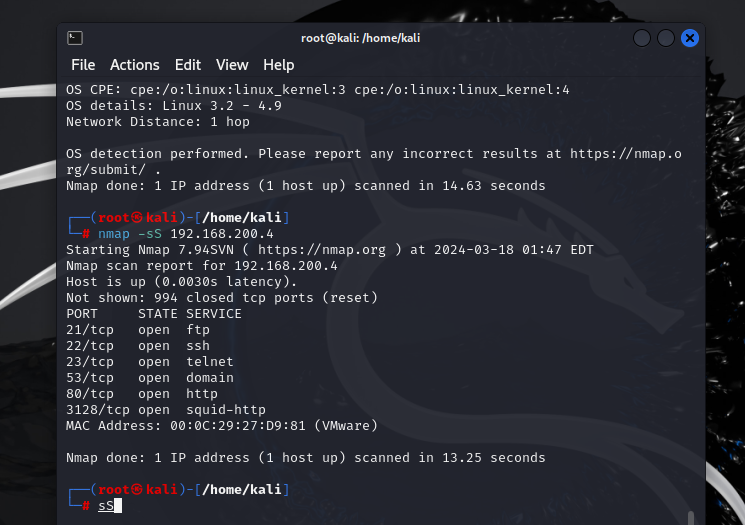
Task: Click the 22/tcp ssh port line
Action: [x=138, y=345]
